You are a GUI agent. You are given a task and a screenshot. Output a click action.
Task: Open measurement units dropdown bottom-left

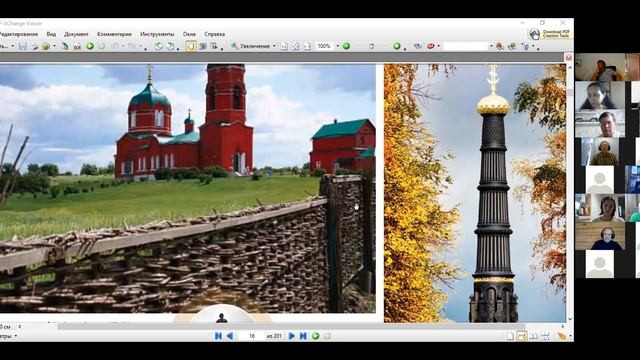pyautogui.click(x=16, y=336)
